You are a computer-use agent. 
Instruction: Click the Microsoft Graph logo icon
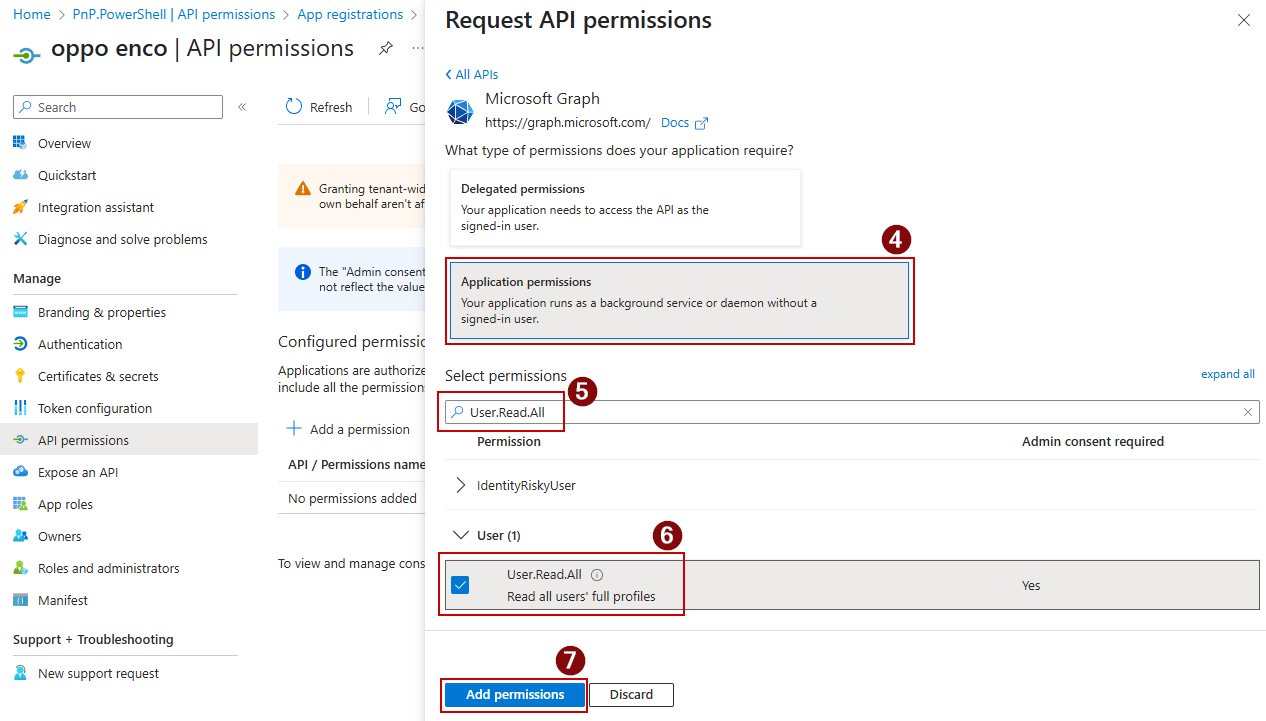pyautogui.click(x=460, y=110)
